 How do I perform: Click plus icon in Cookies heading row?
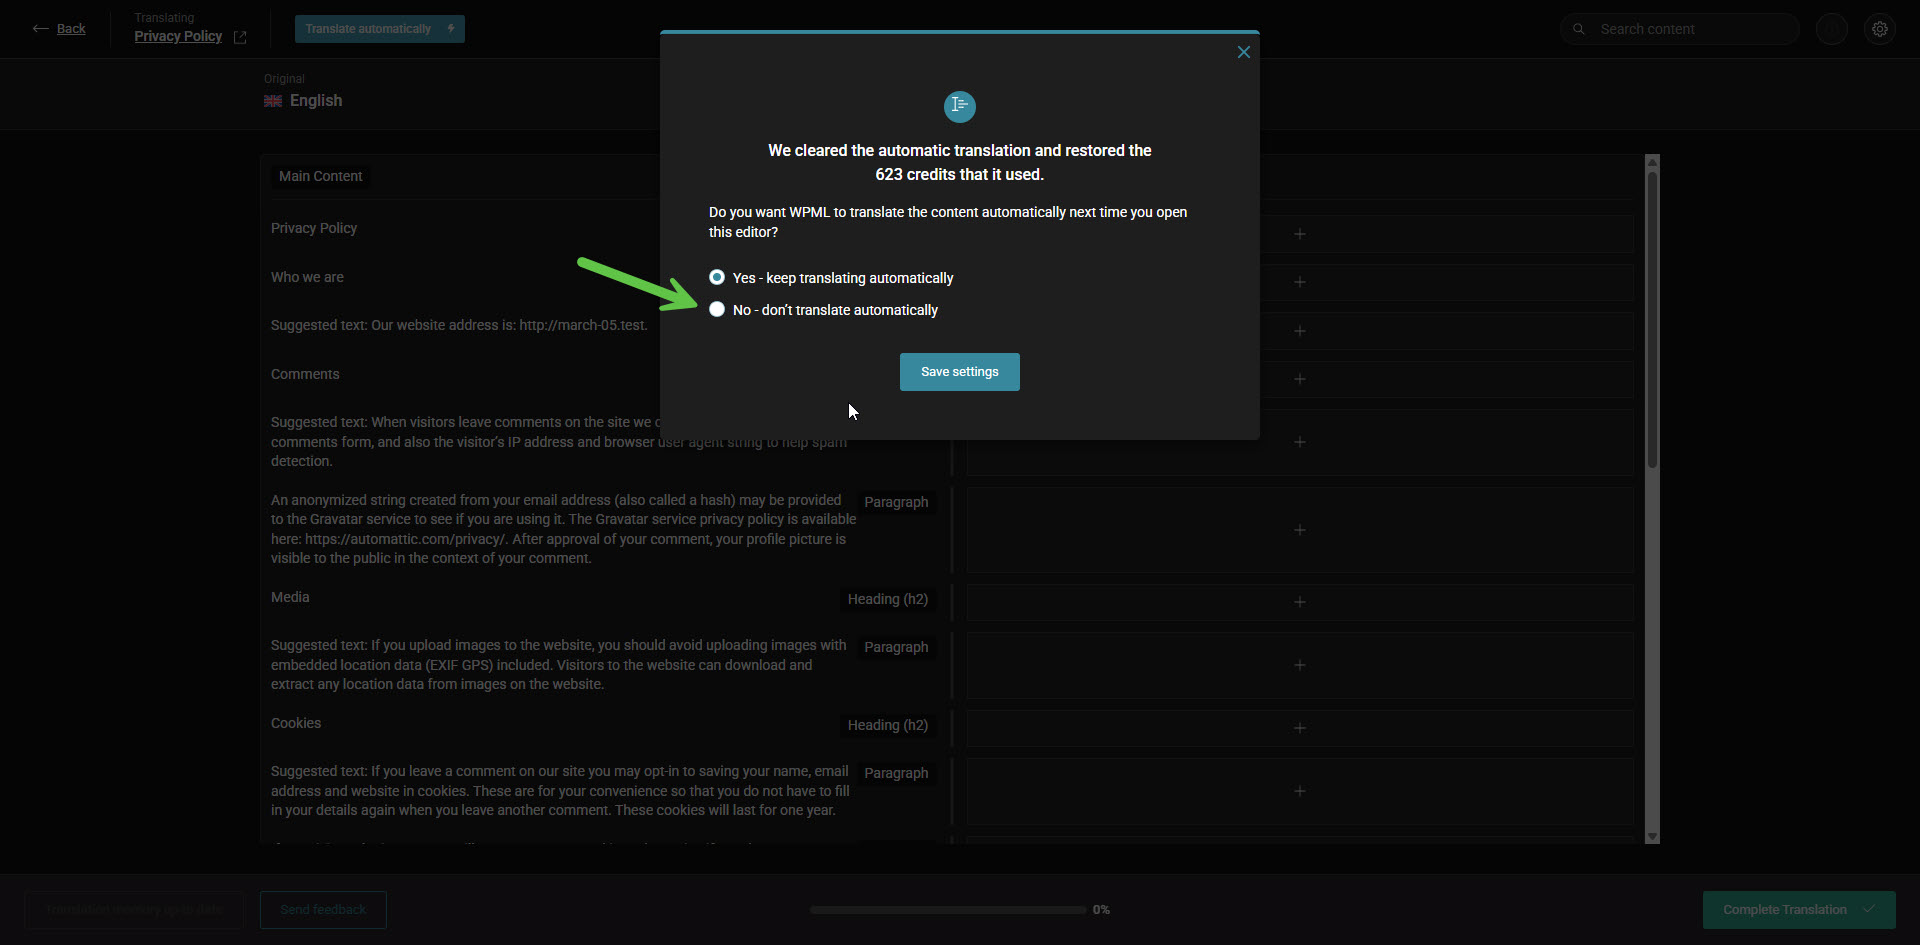click(1299, 728)
